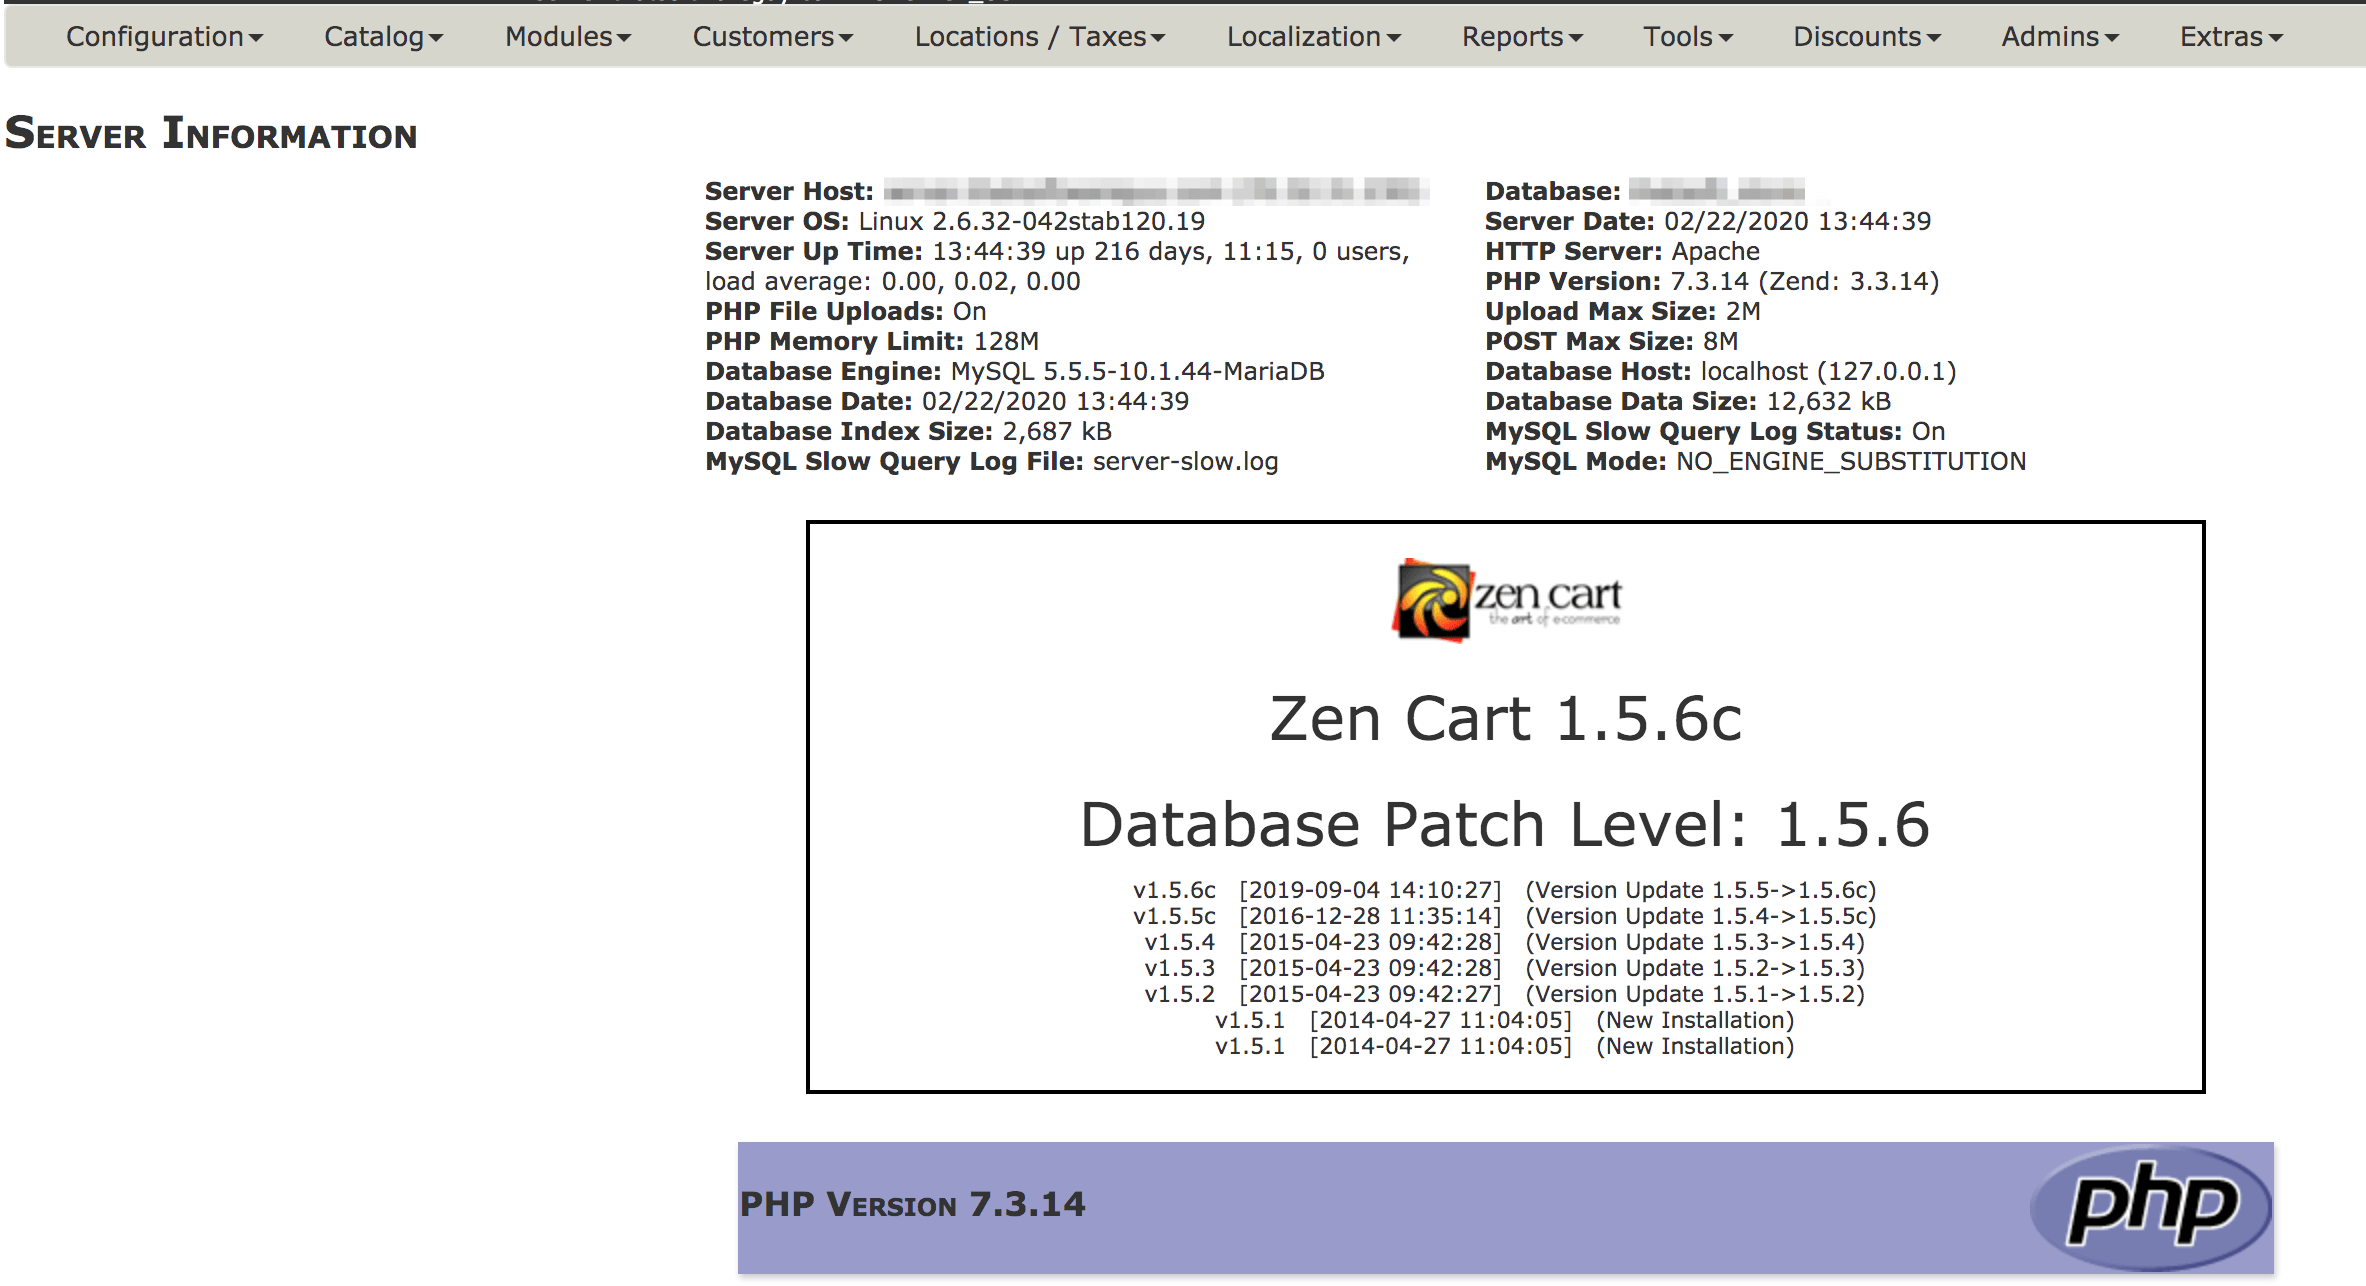Select the PHP Version line with Zend 3.3.14
Screen dimensions: 2366x1286
1712,281
